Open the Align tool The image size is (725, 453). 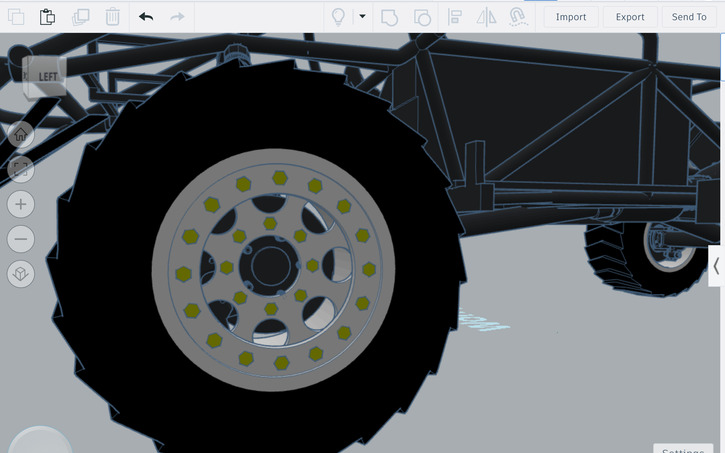[455, 17]
